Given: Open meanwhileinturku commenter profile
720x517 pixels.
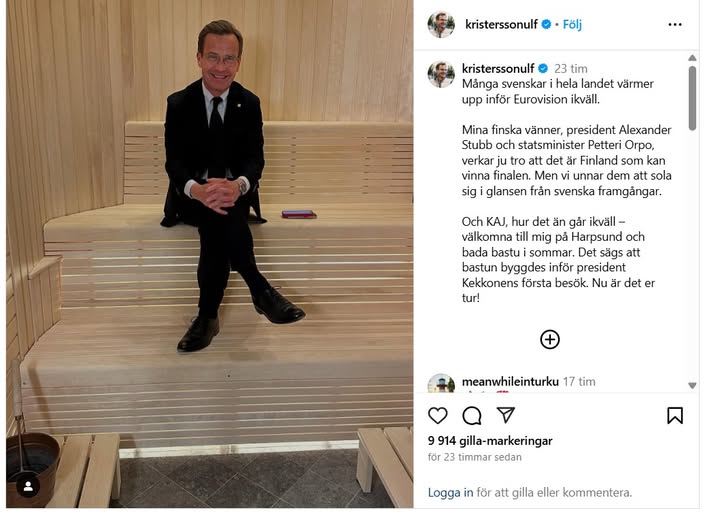Looking at the screenshot, I should tap(510, 382).
